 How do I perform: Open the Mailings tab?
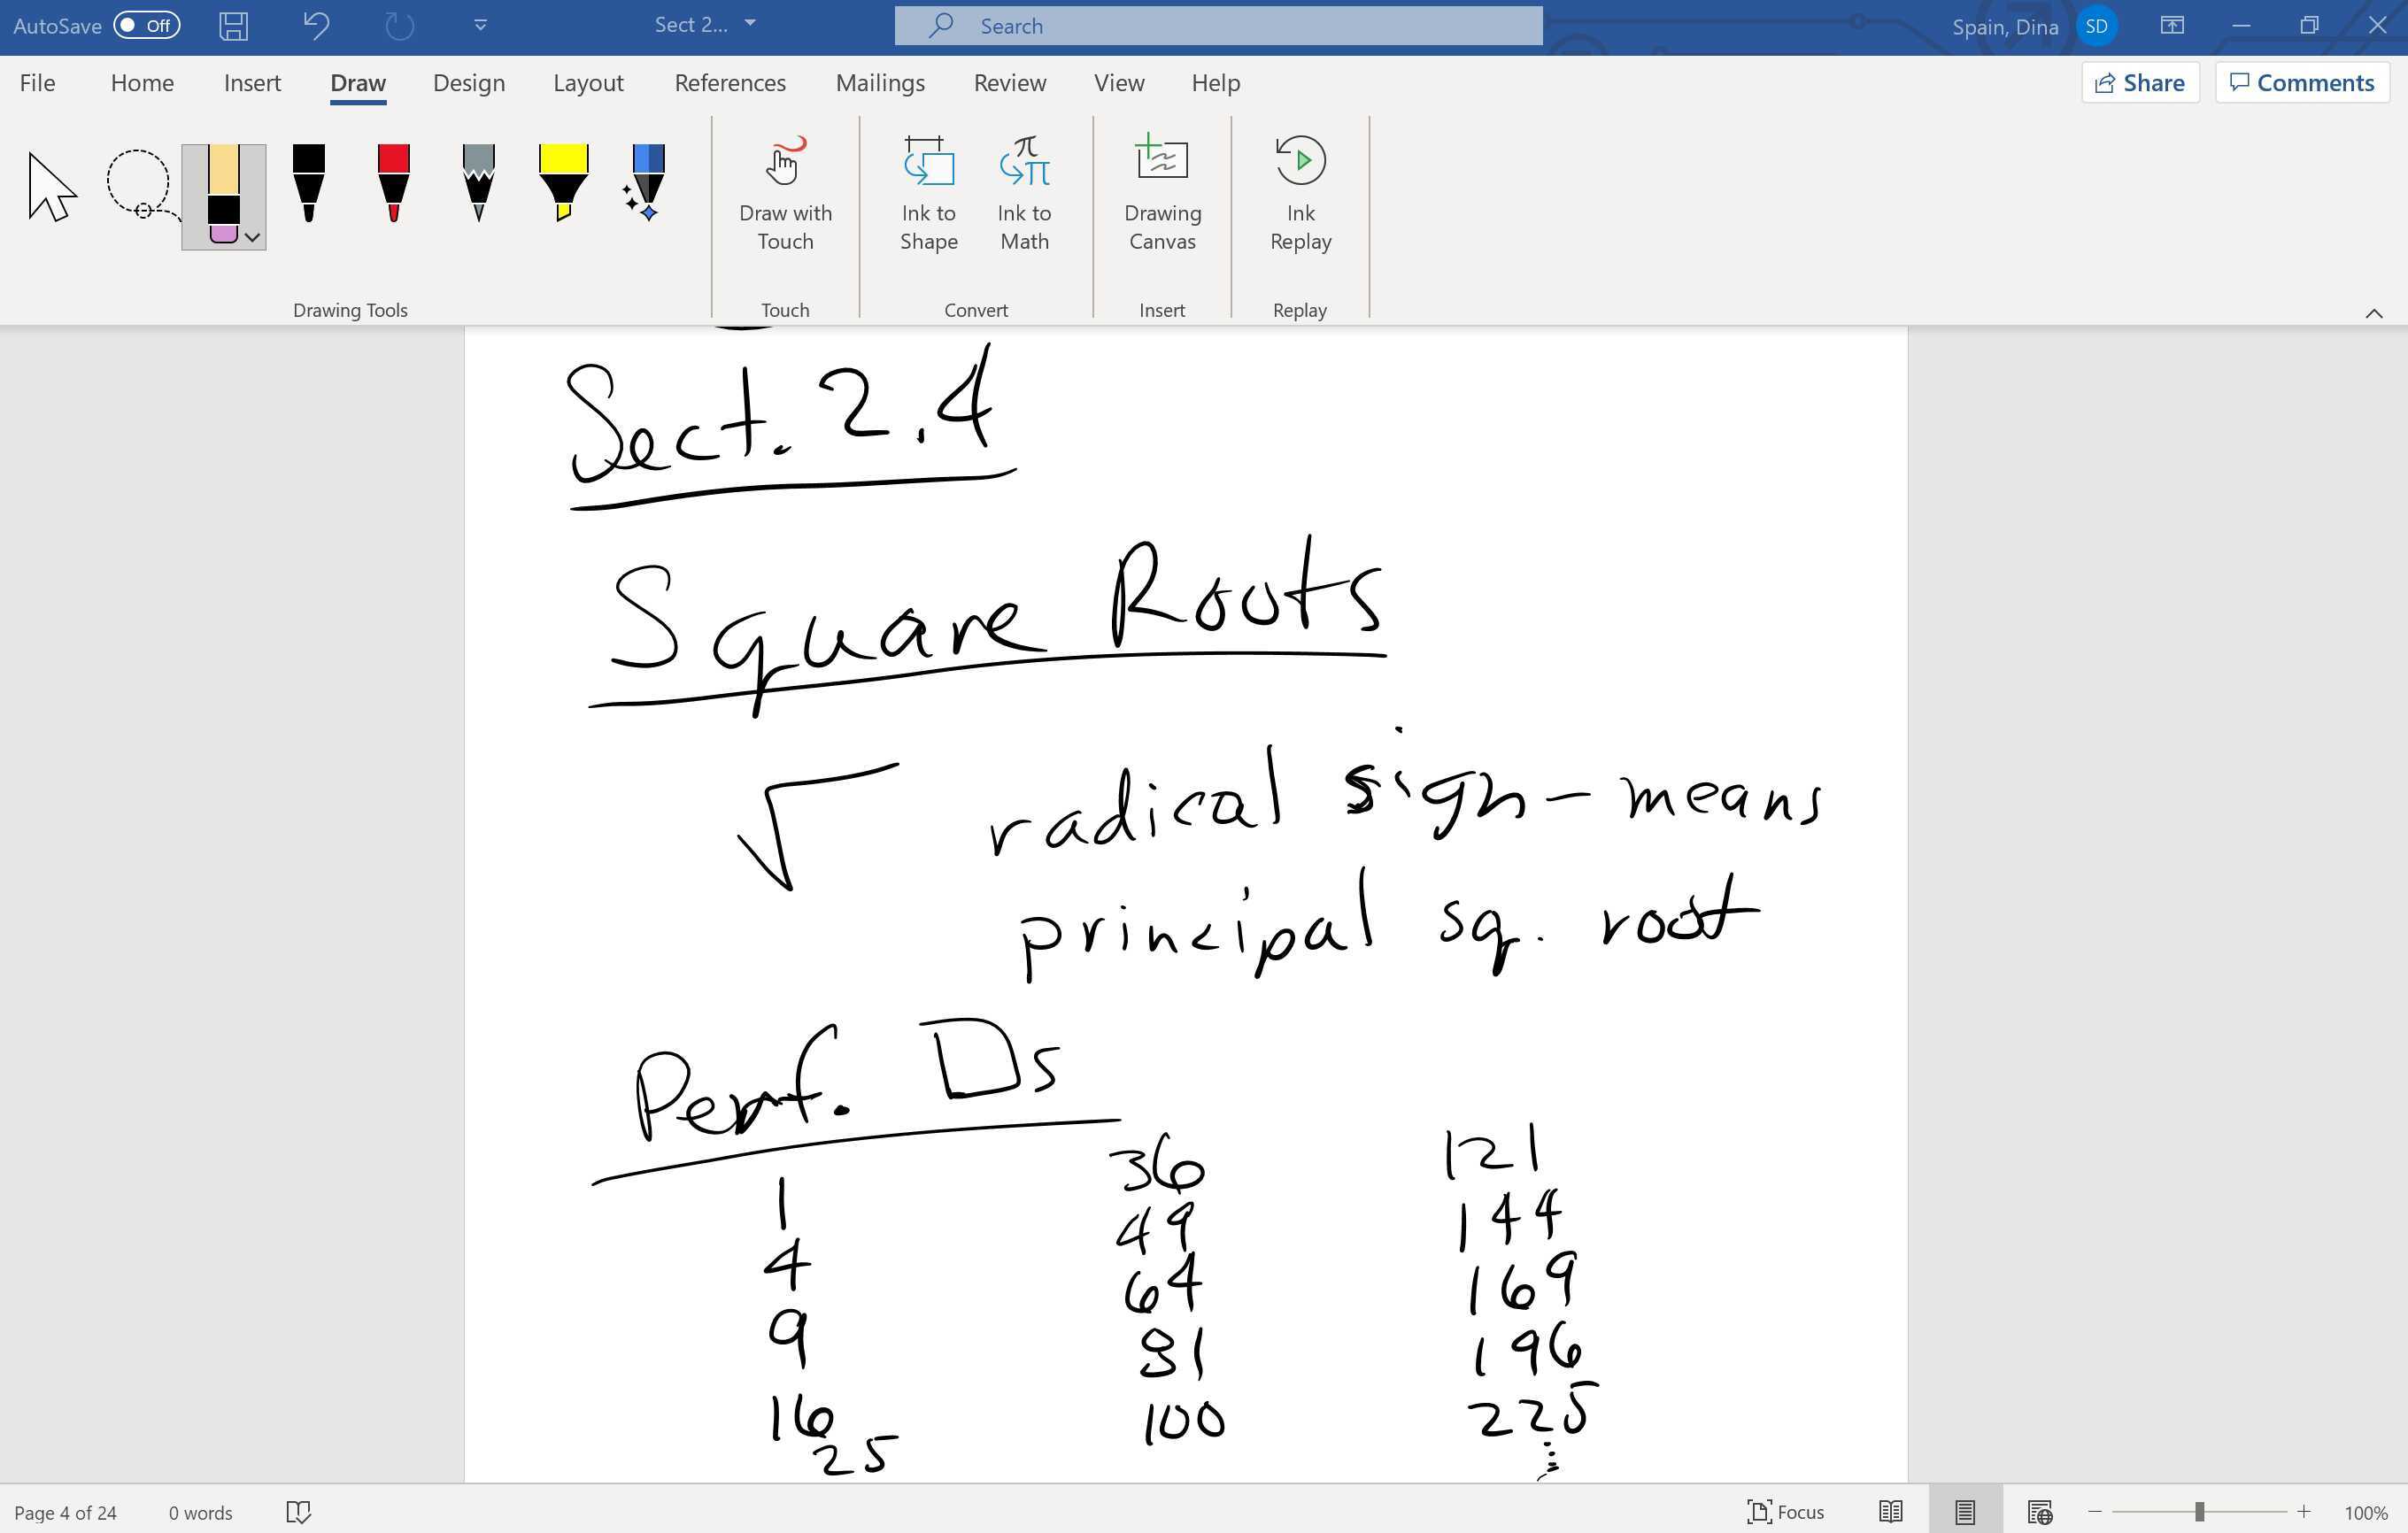(x=880, y=83)
